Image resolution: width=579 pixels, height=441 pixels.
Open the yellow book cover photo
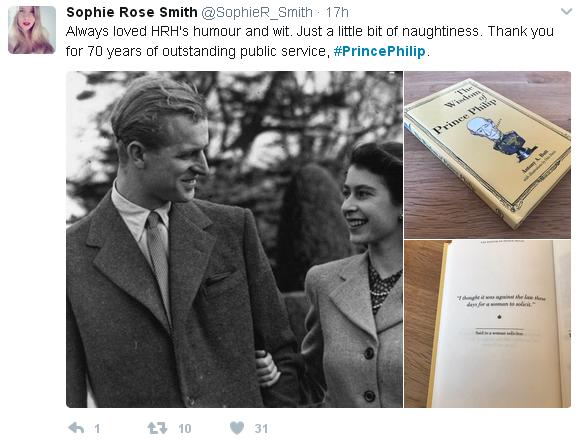[487, 155]
